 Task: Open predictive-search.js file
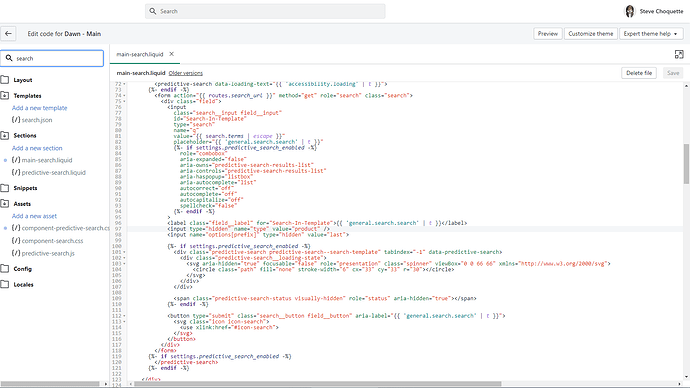click(x=44, y=253)
